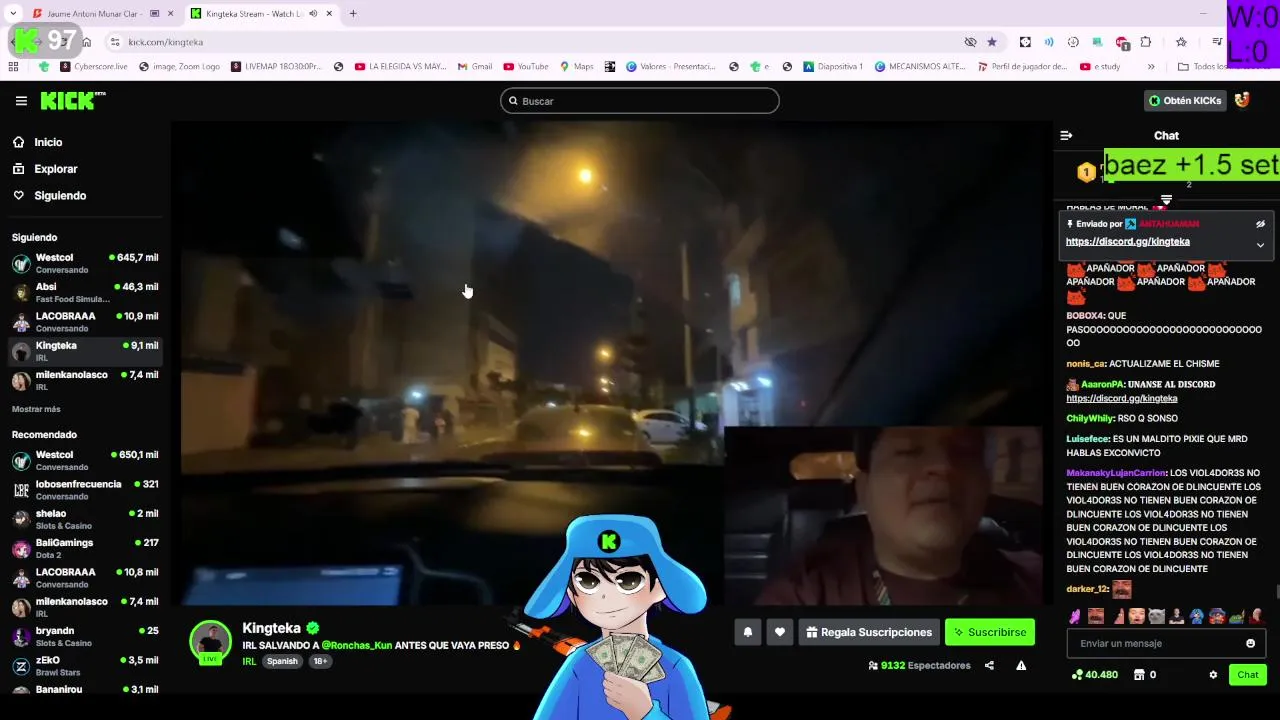
Task: Open lobosenfrecuencia in Recomendado list
Action: [x=85, y=490]
